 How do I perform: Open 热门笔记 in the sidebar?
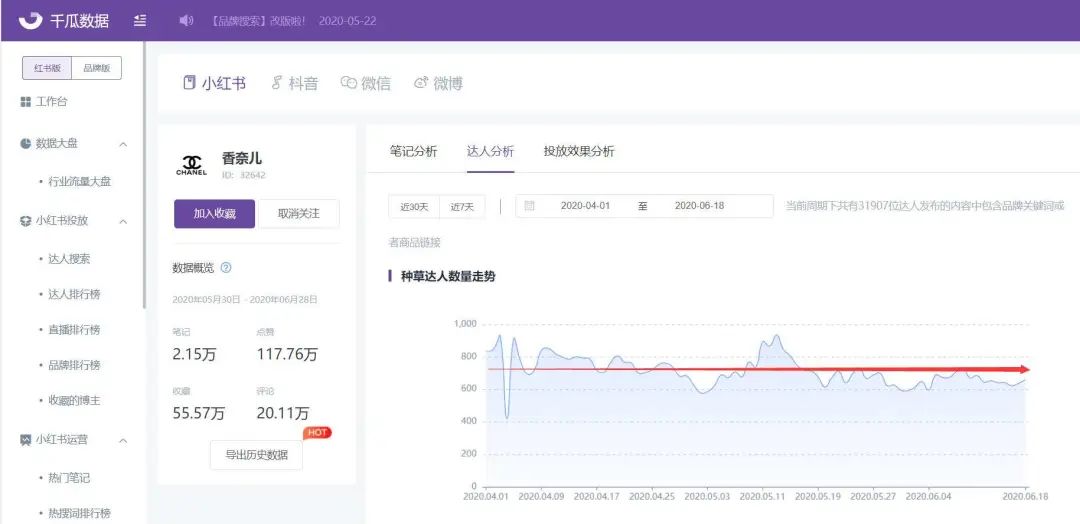69,478
